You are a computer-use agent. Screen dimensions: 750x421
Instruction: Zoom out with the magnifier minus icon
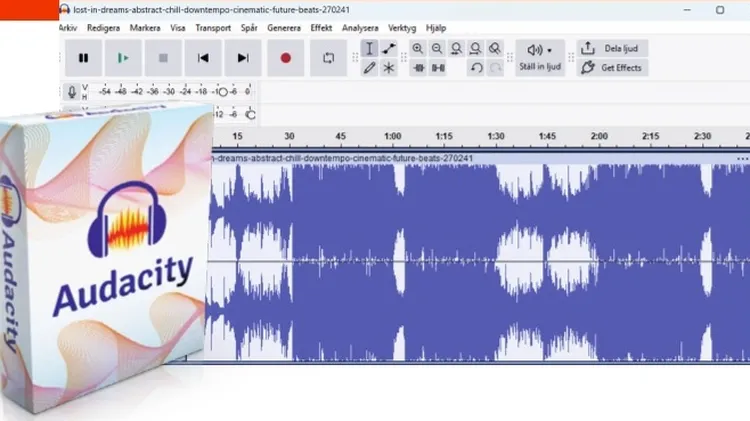pyautogui.click(x=437, y=48)
